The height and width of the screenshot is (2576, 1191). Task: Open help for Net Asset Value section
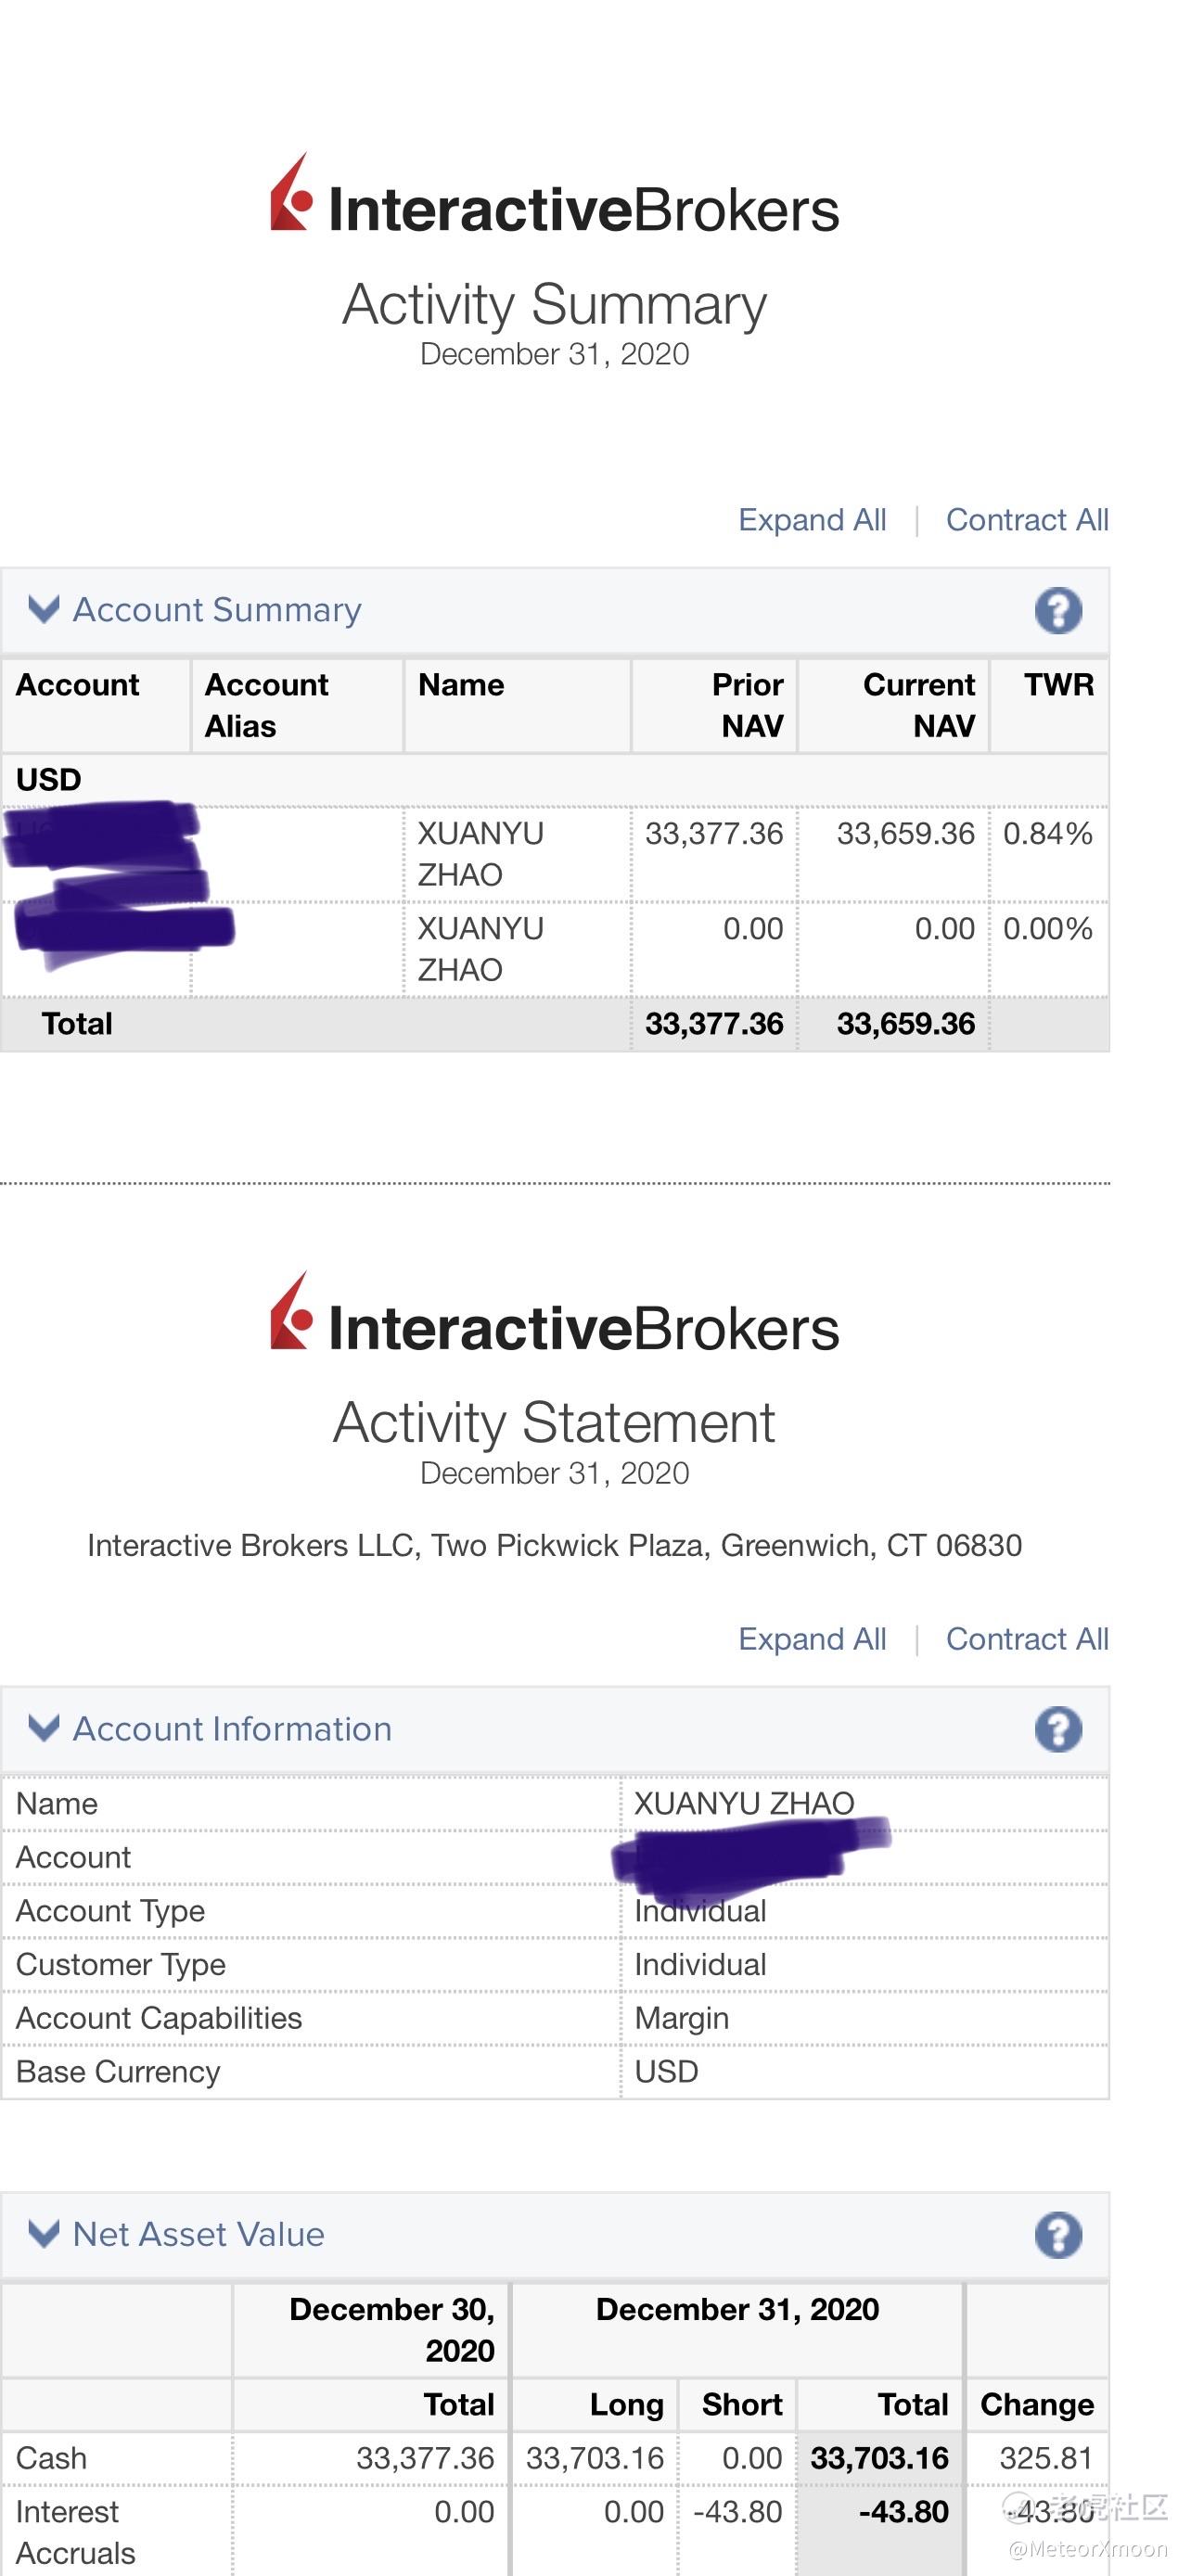(x=1058, y=2234)
